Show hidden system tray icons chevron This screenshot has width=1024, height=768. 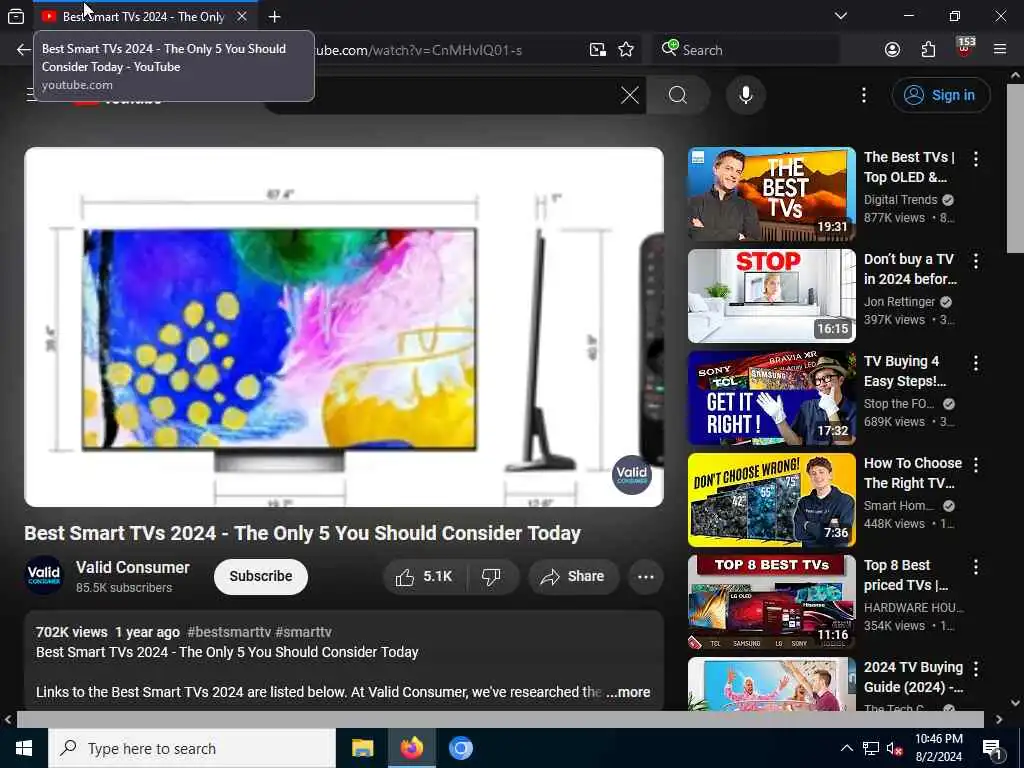tap(846, 748)
